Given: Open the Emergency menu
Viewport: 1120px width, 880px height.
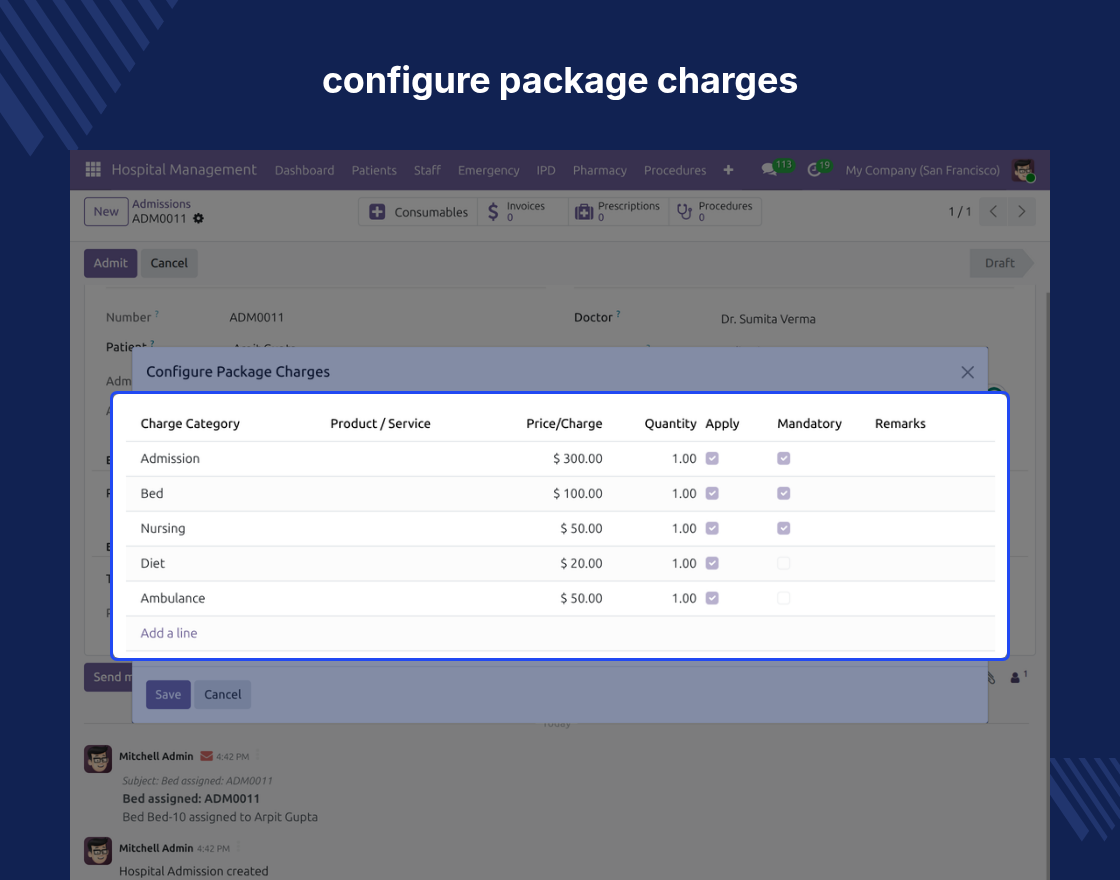Looking at the screenshot, I should pyautogui.click(x=489, y=170).
